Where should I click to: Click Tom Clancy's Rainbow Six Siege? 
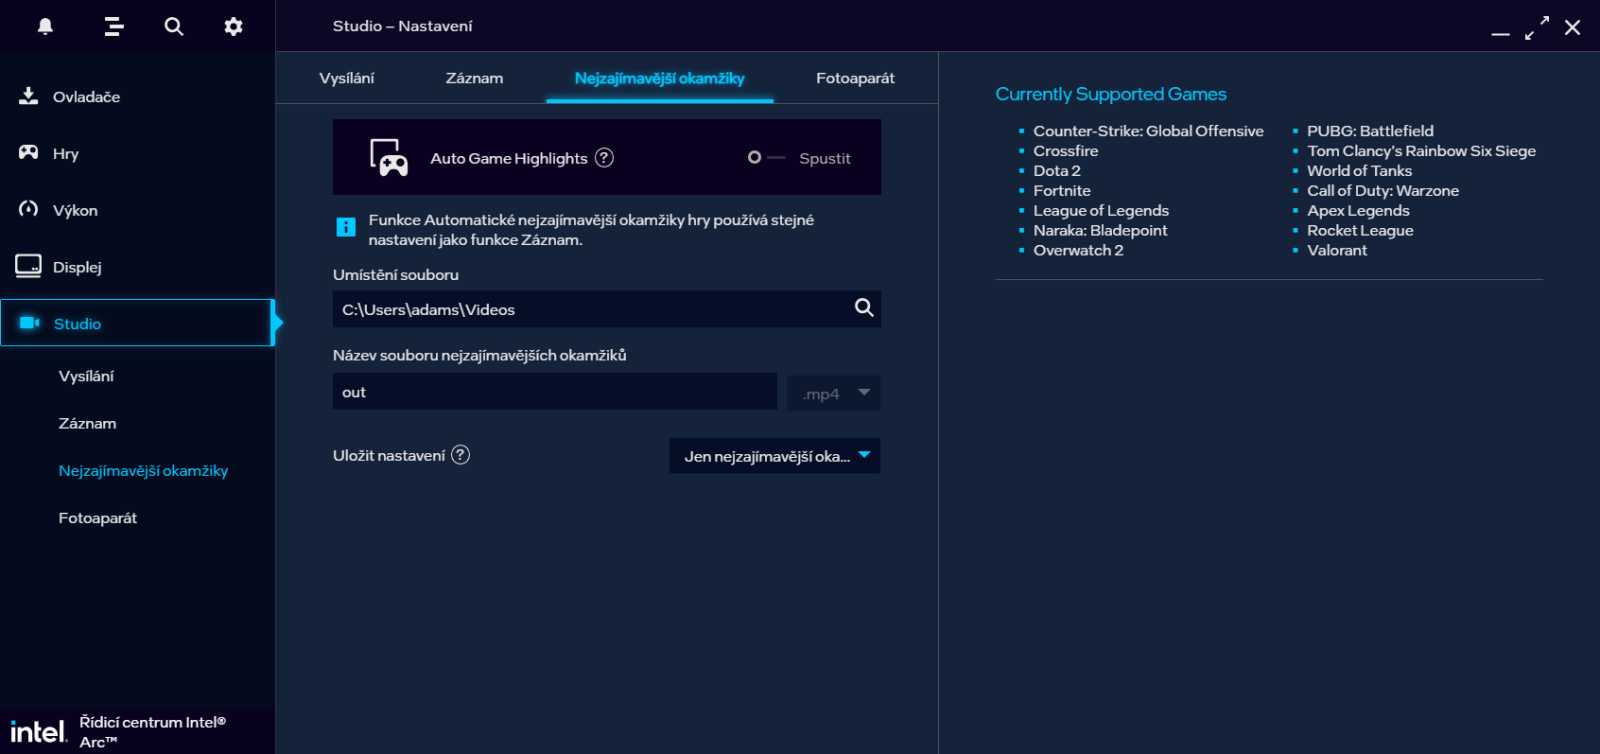[x=1421, y=151]
